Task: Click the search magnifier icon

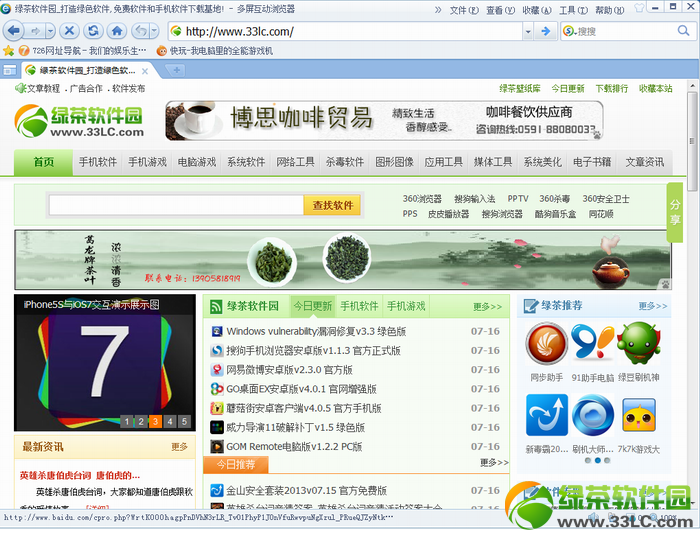Action: click(x=683, y=31)
